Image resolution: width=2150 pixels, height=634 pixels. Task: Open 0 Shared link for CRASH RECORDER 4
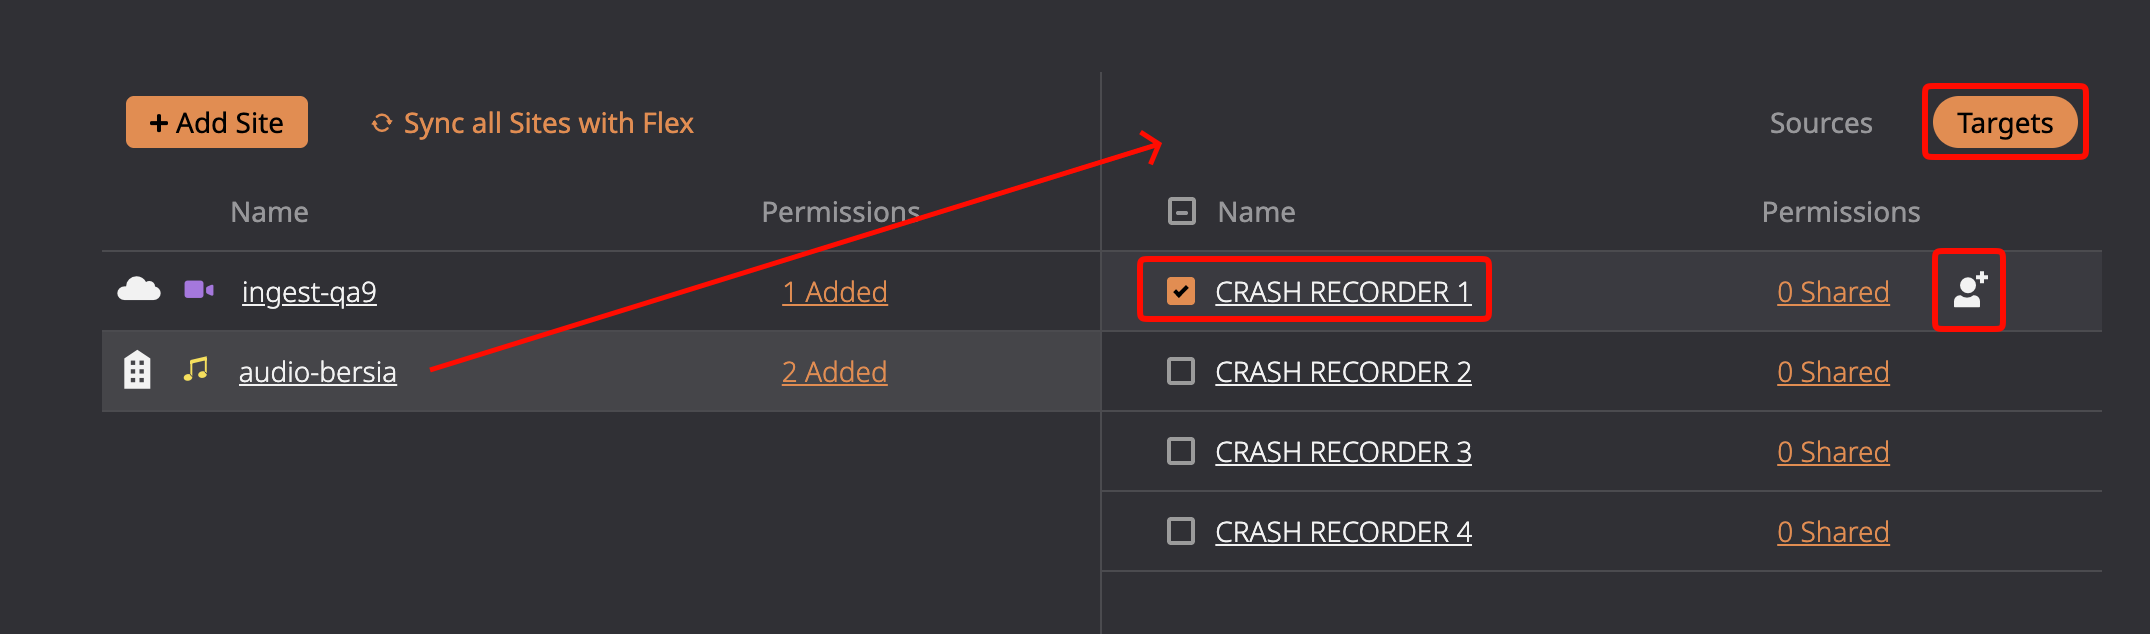[1833, 531]
